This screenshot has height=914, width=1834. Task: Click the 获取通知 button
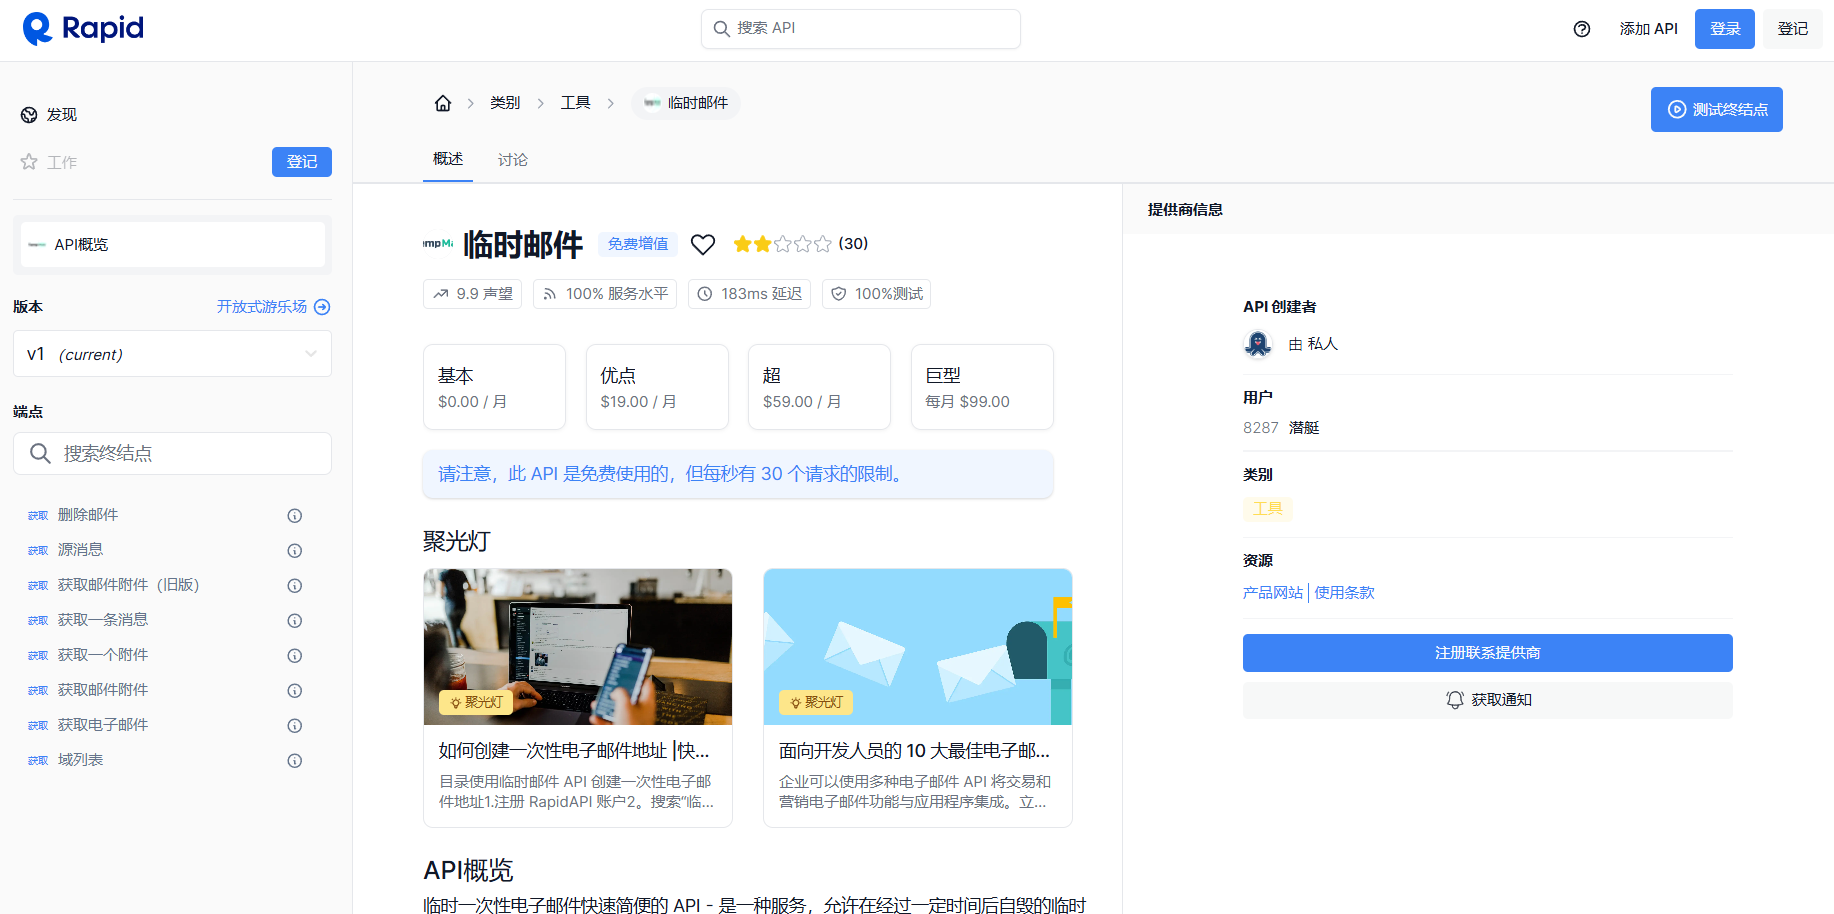(1488, 700)
